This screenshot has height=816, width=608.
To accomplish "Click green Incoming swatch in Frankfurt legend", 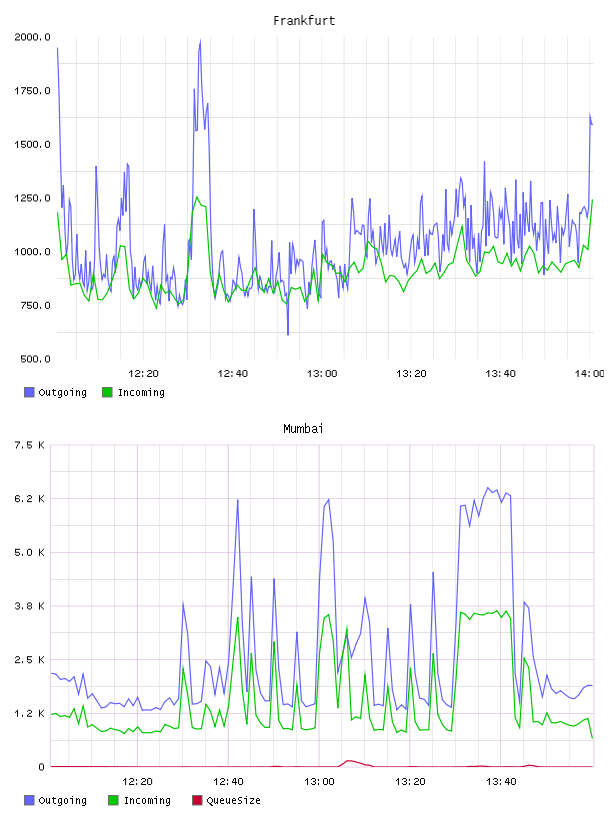I will [107, 392].
